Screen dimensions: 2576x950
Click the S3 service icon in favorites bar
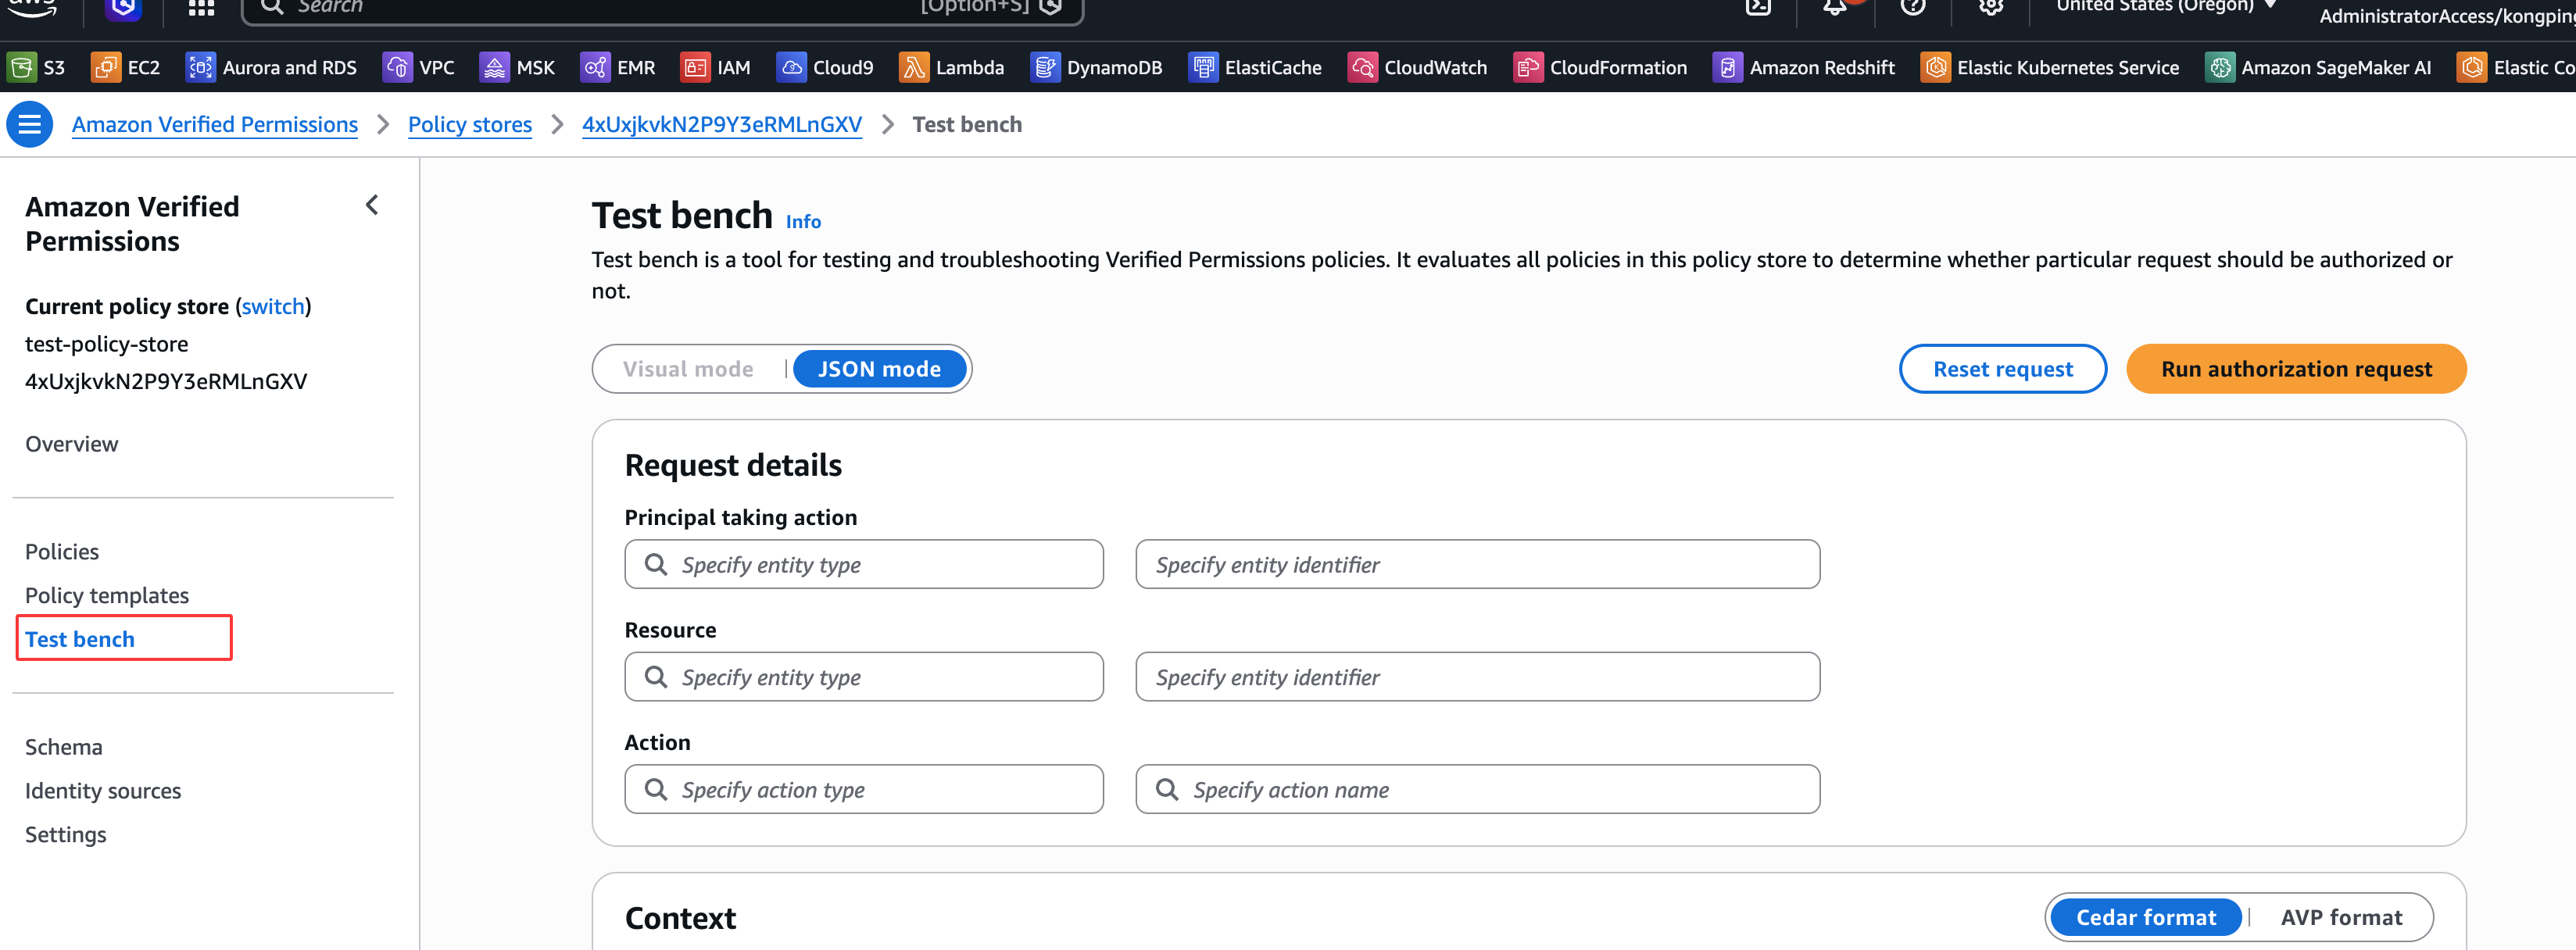tap(21, 67)
